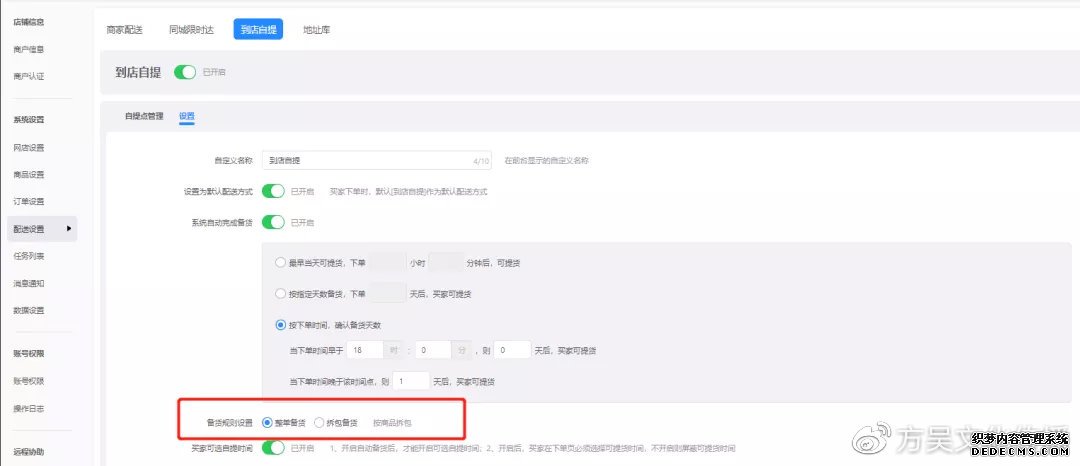Click the 系统设置 sidebar heading
The height and width of the screenshot is (466, 1080).
coord(29,119)
